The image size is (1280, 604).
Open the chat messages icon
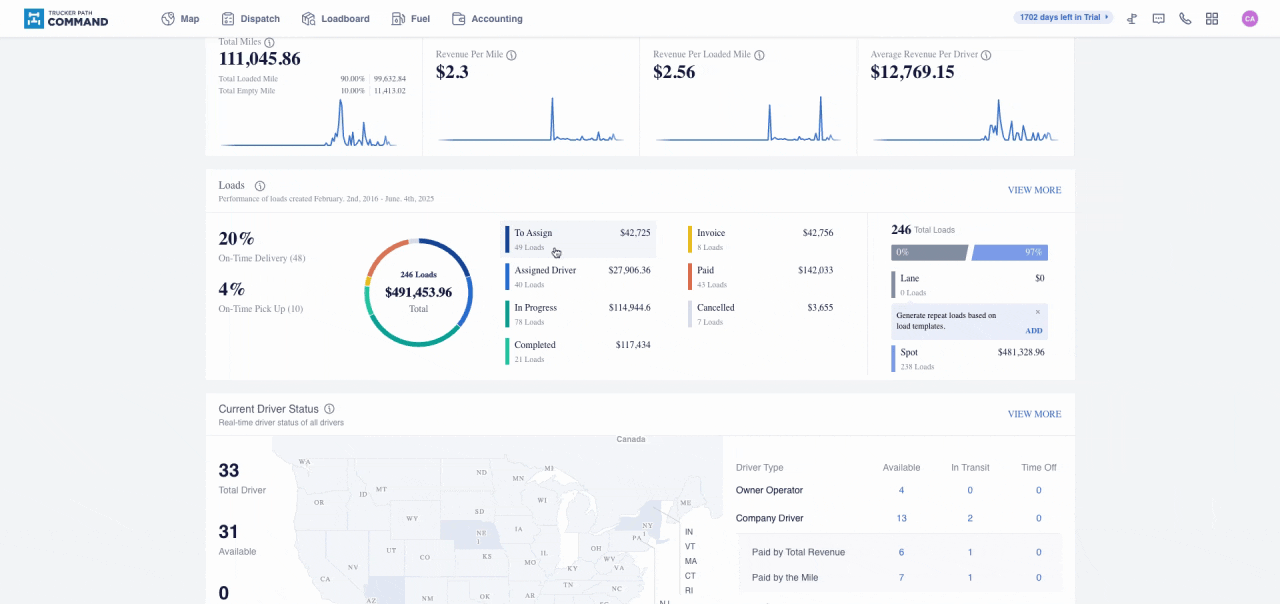1158,19
